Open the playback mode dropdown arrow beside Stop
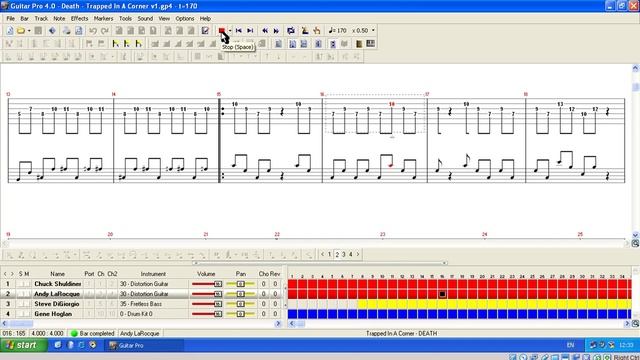The image size is (640, 360). coord(230,31)
